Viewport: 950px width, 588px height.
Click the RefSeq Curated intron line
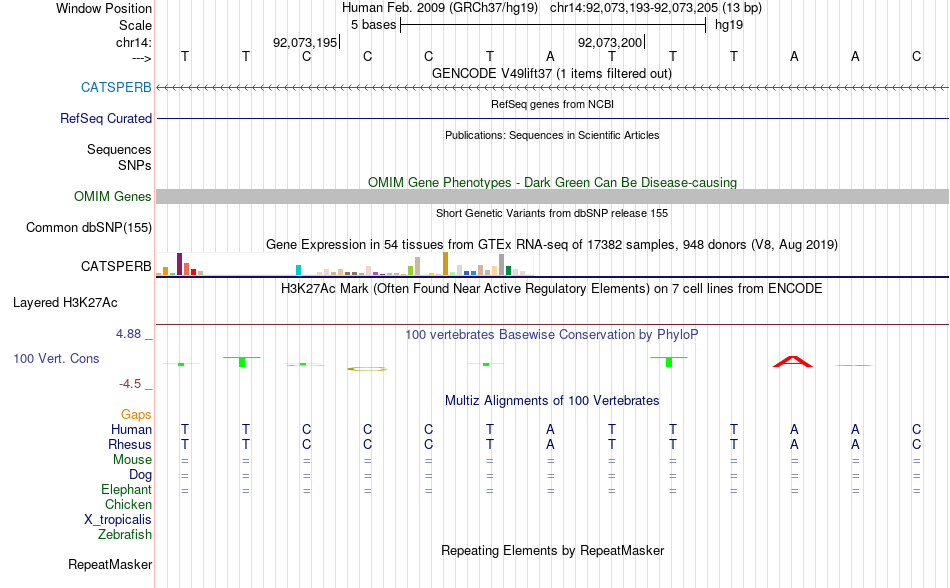(x=552, y=118)
